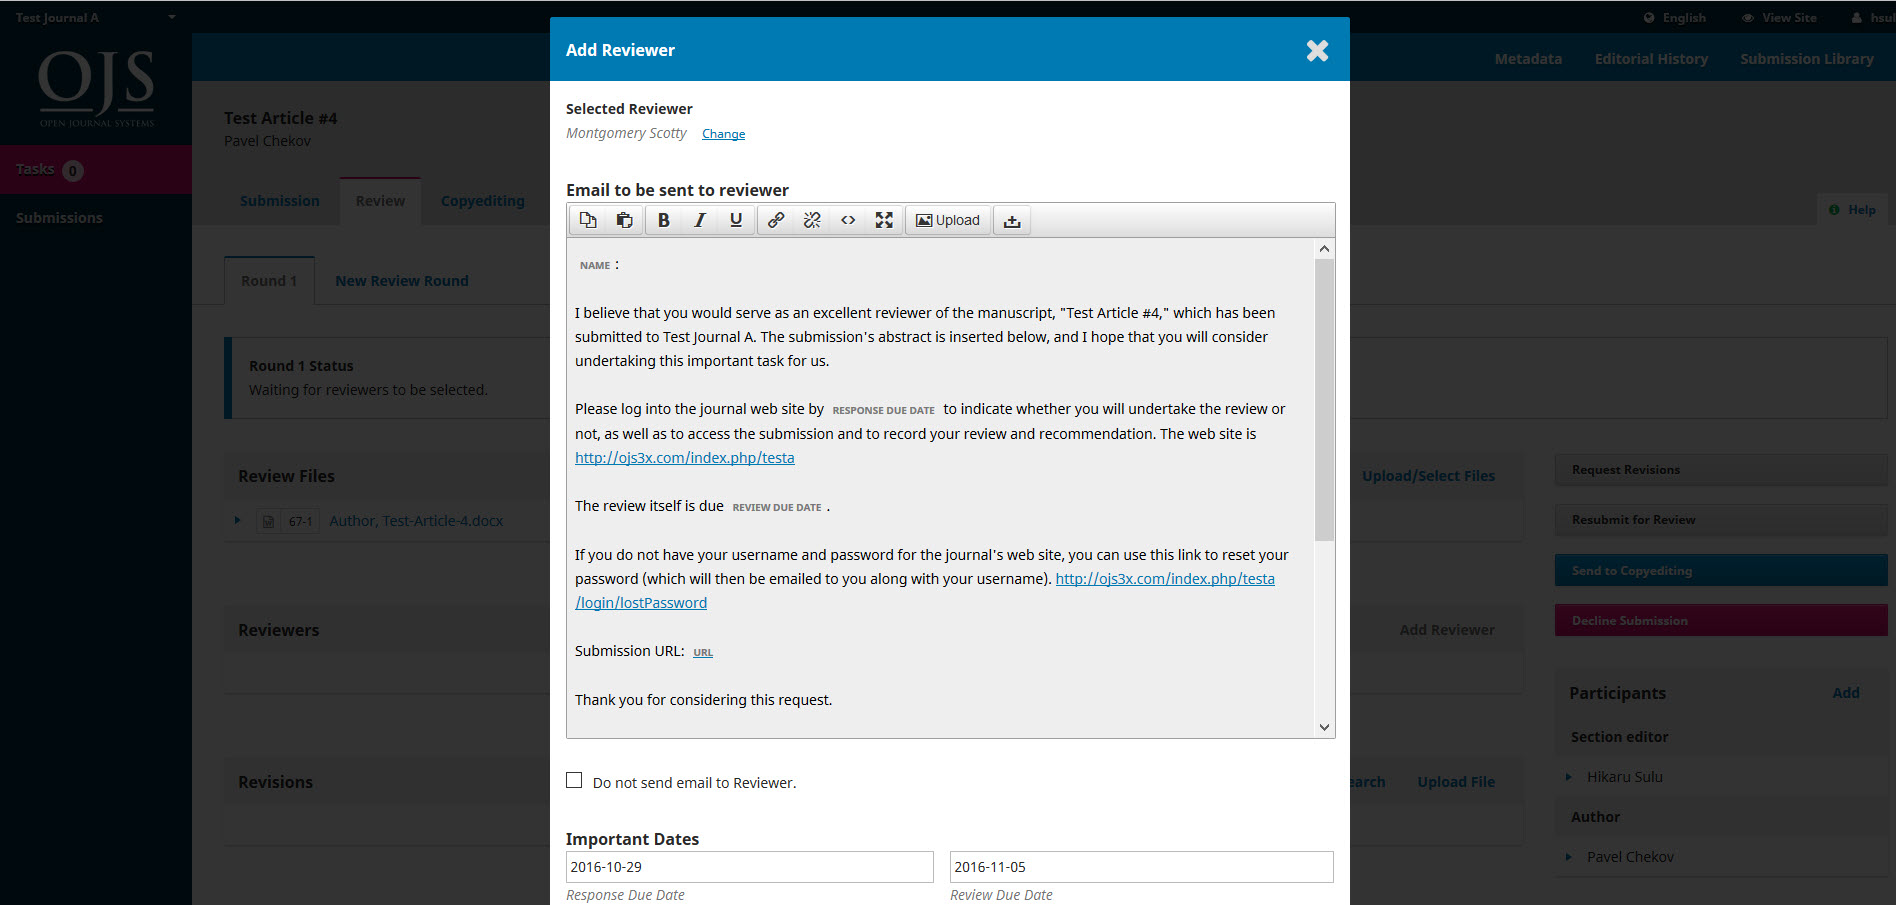Click the remove link icon
Image resolution: width=1896 pixels, height=905 pixels.
[812, 220]
